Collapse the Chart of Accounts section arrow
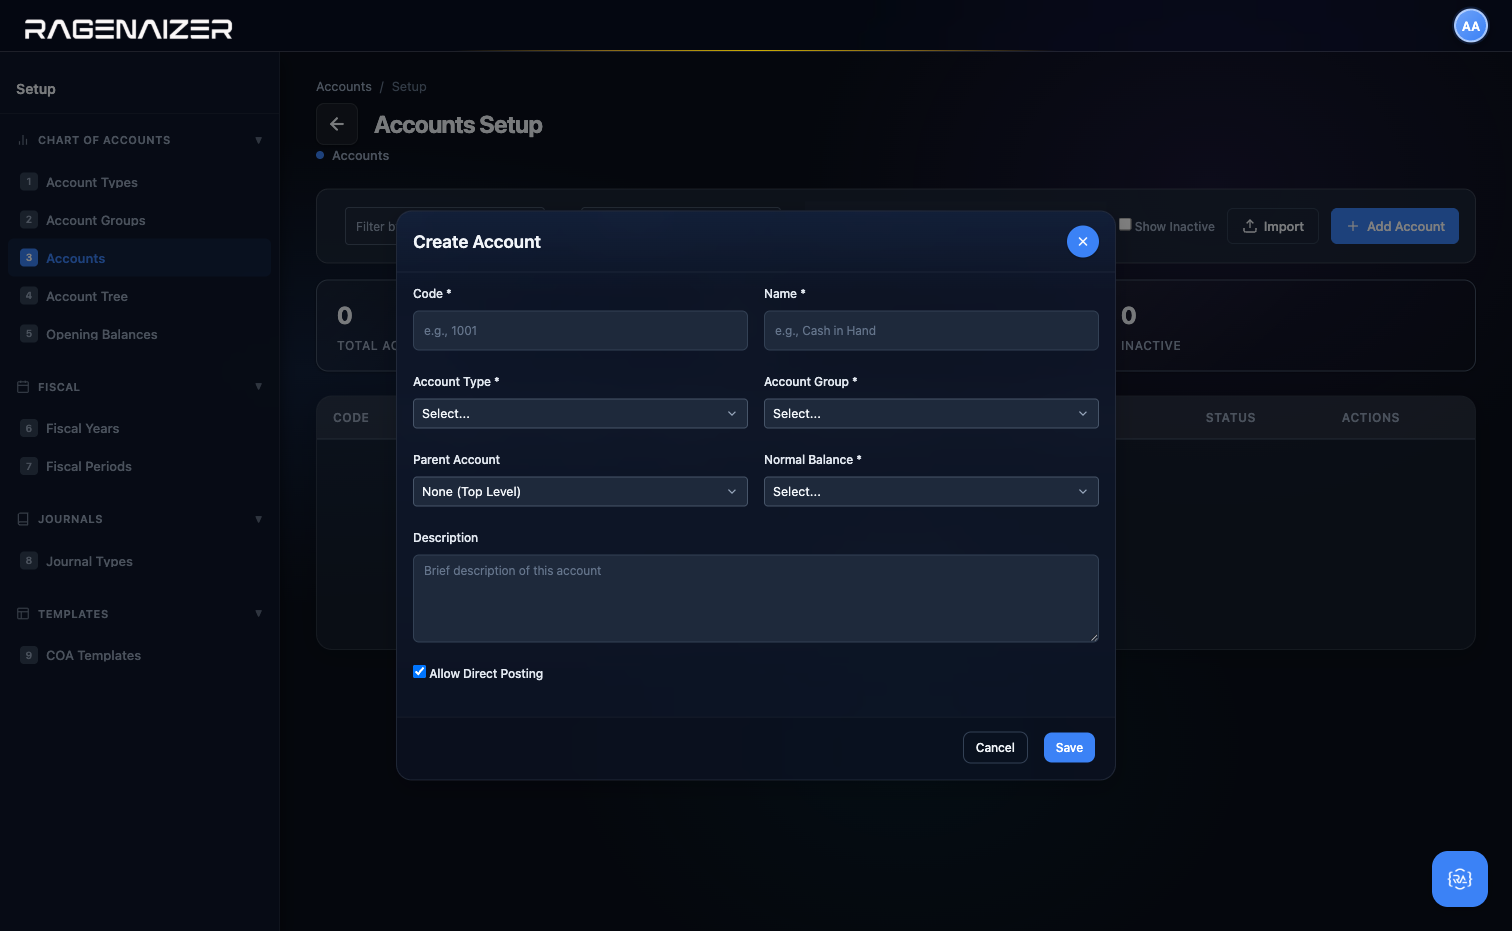 tap(259, 140)
